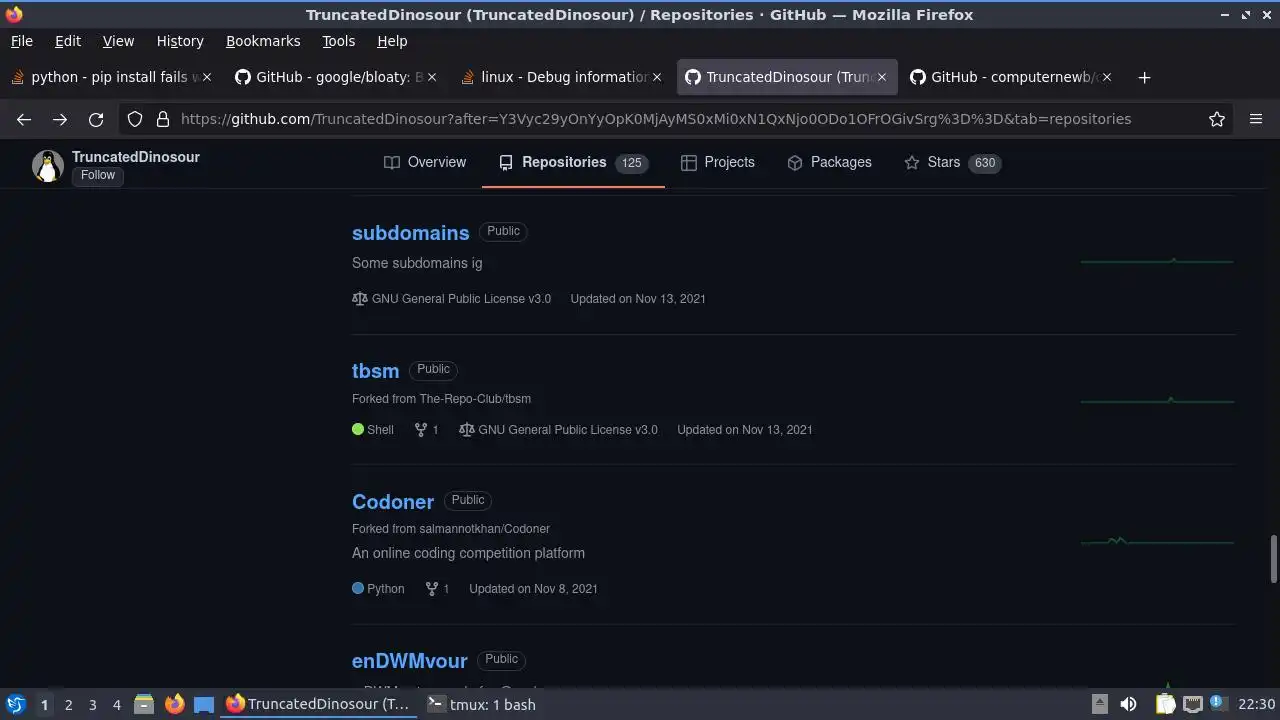Click the browser Back arrow
Image resolution: width=1280 pixels, height=720 pixels.
click(24, 119)
